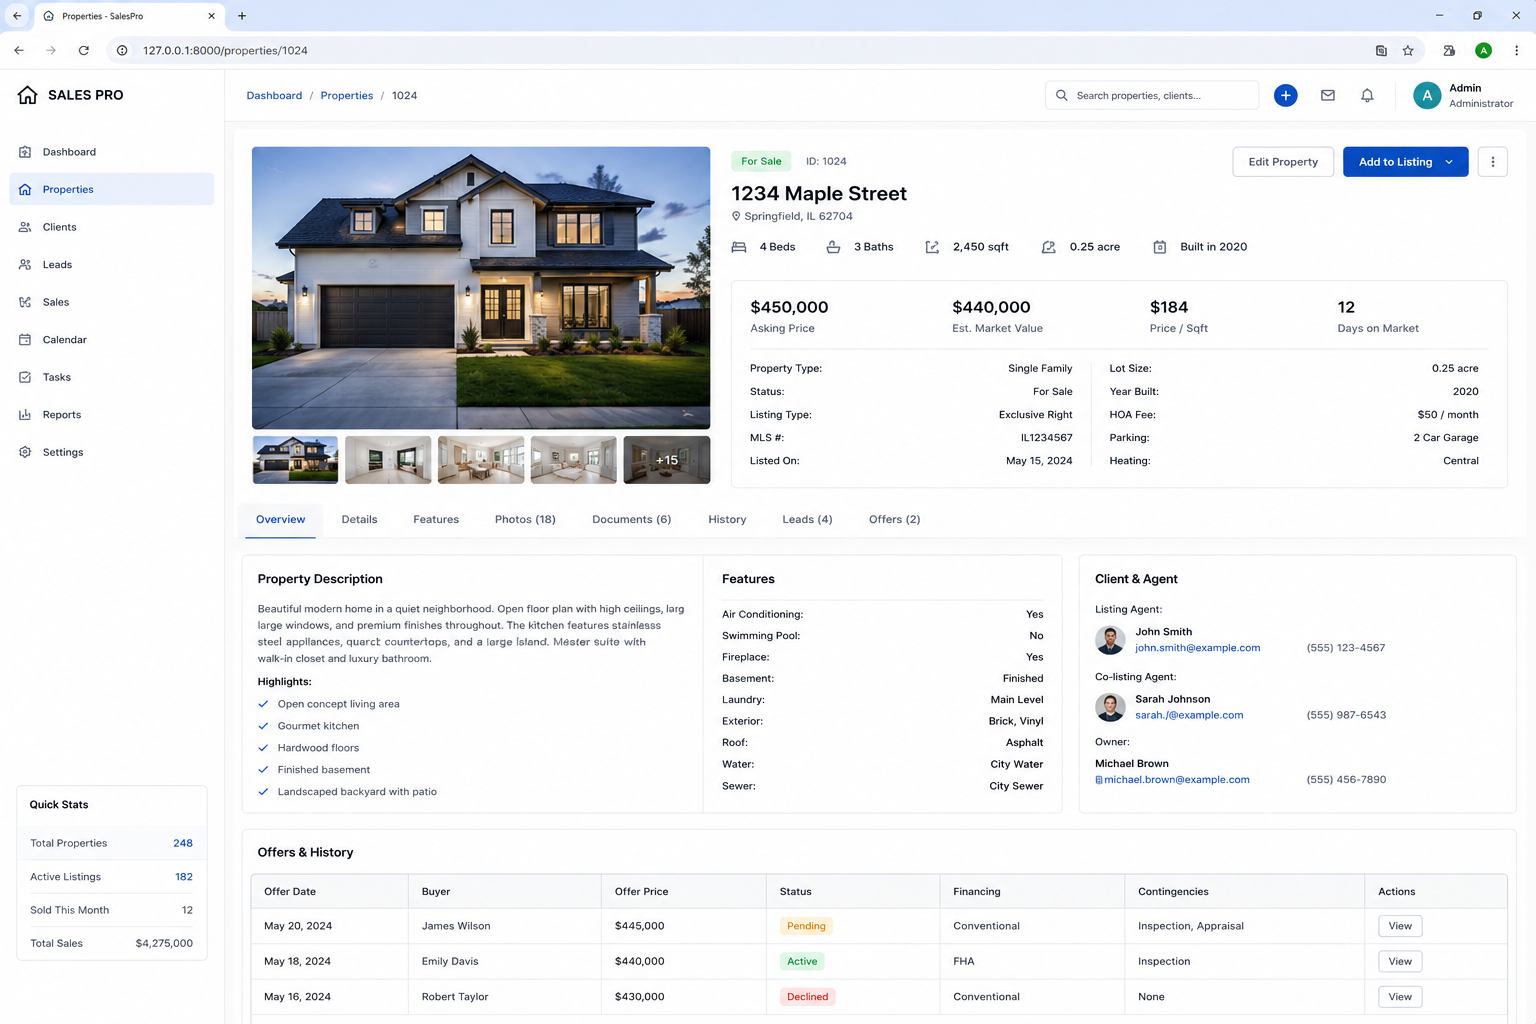Click the Edit Property button
Viewport: 1536px width, 1024px height.
(1283, 162)
